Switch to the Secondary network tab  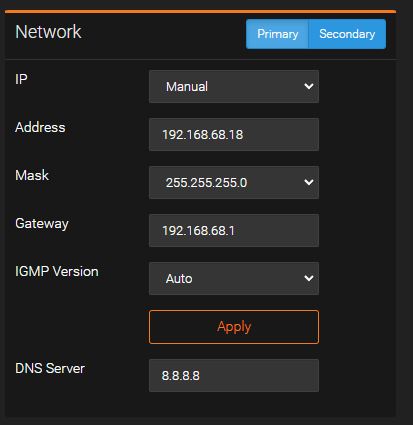coord(347,34)
